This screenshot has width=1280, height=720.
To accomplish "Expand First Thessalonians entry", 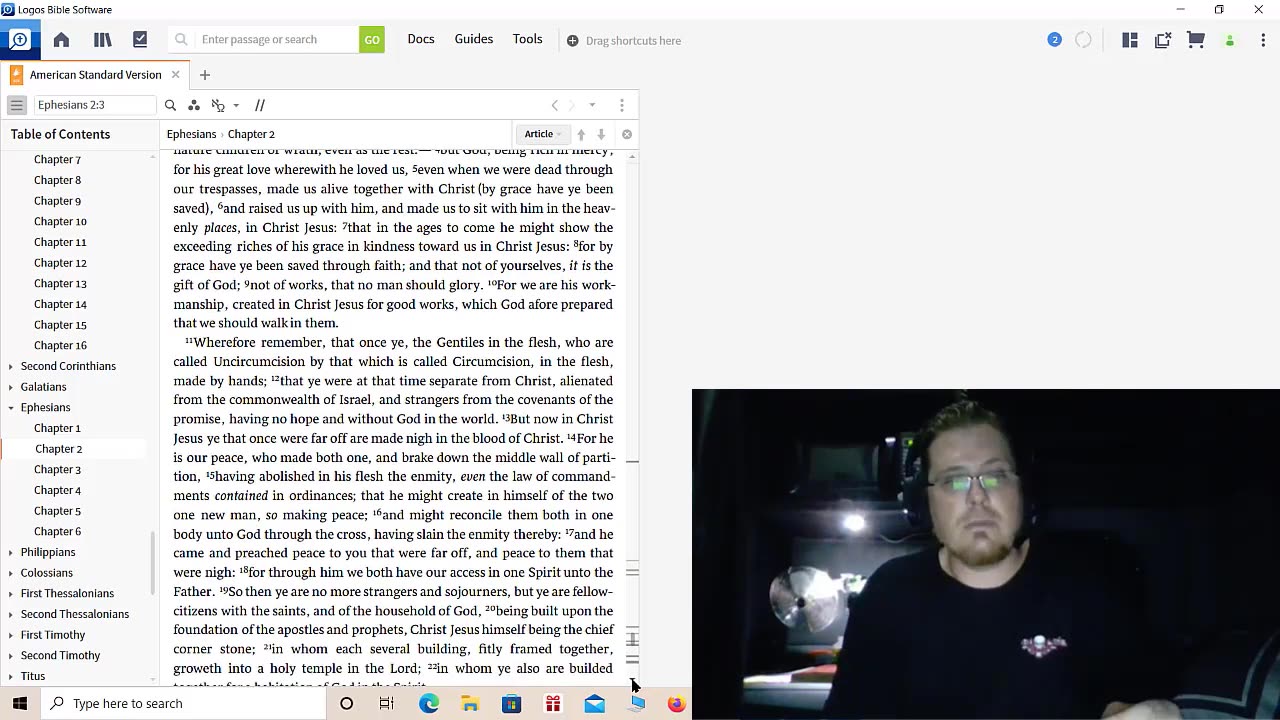I will coord(11,593).
